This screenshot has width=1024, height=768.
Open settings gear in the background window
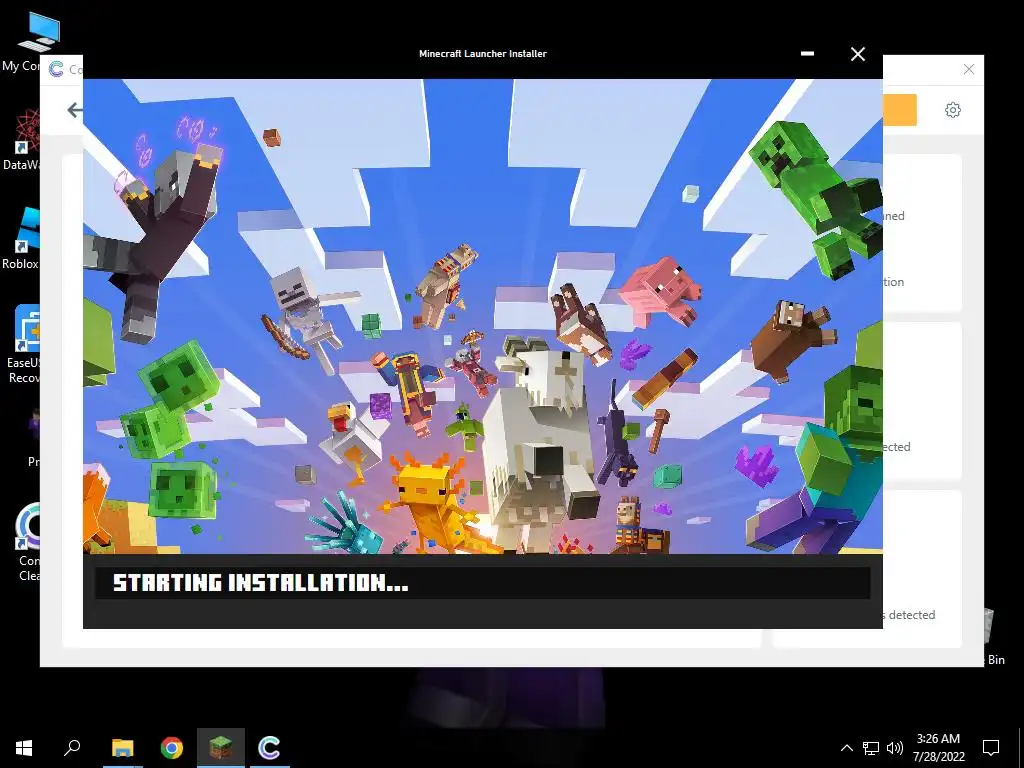(x=953, y=110)
